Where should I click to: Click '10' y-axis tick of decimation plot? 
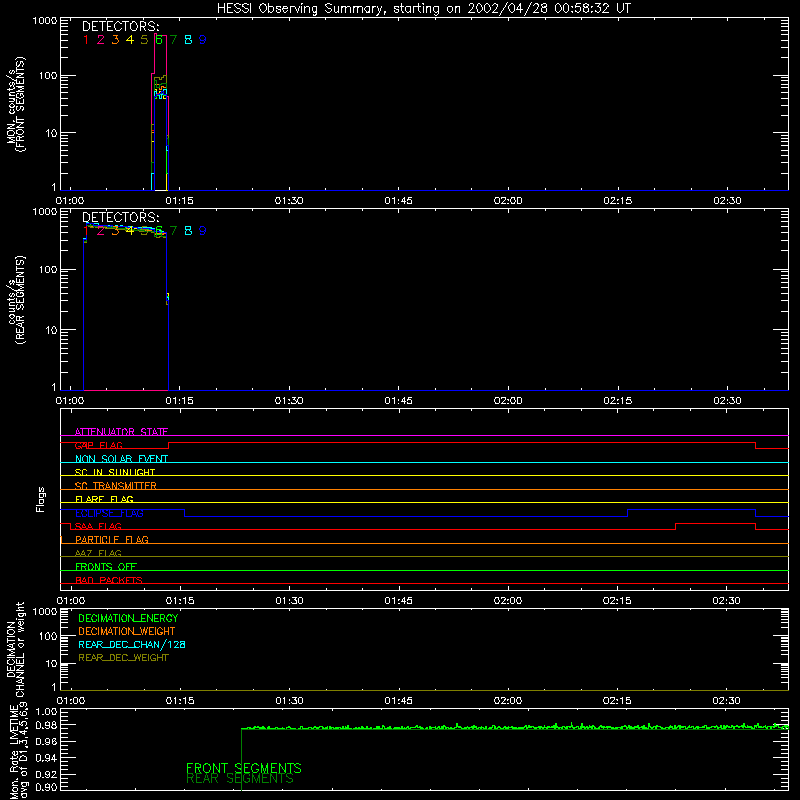point(52,664)
